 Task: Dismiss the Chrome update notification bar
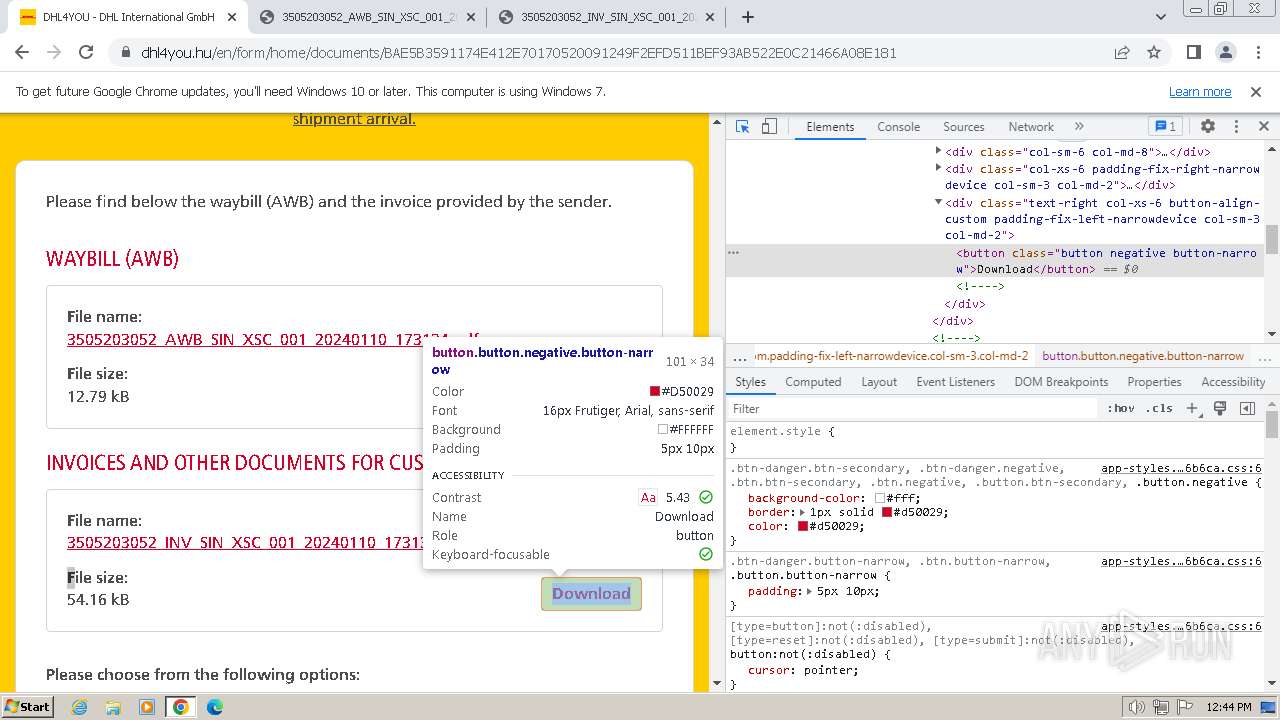1256,91
